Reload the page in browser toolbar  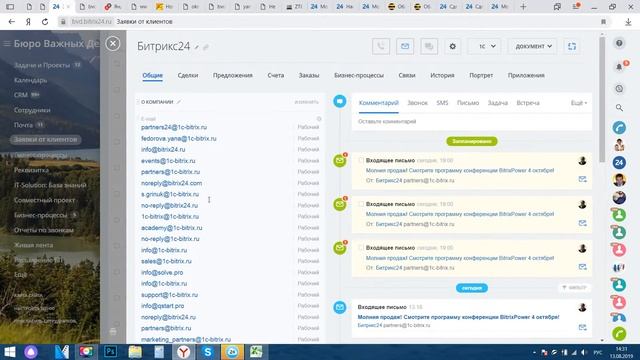(x=45, y=22)
